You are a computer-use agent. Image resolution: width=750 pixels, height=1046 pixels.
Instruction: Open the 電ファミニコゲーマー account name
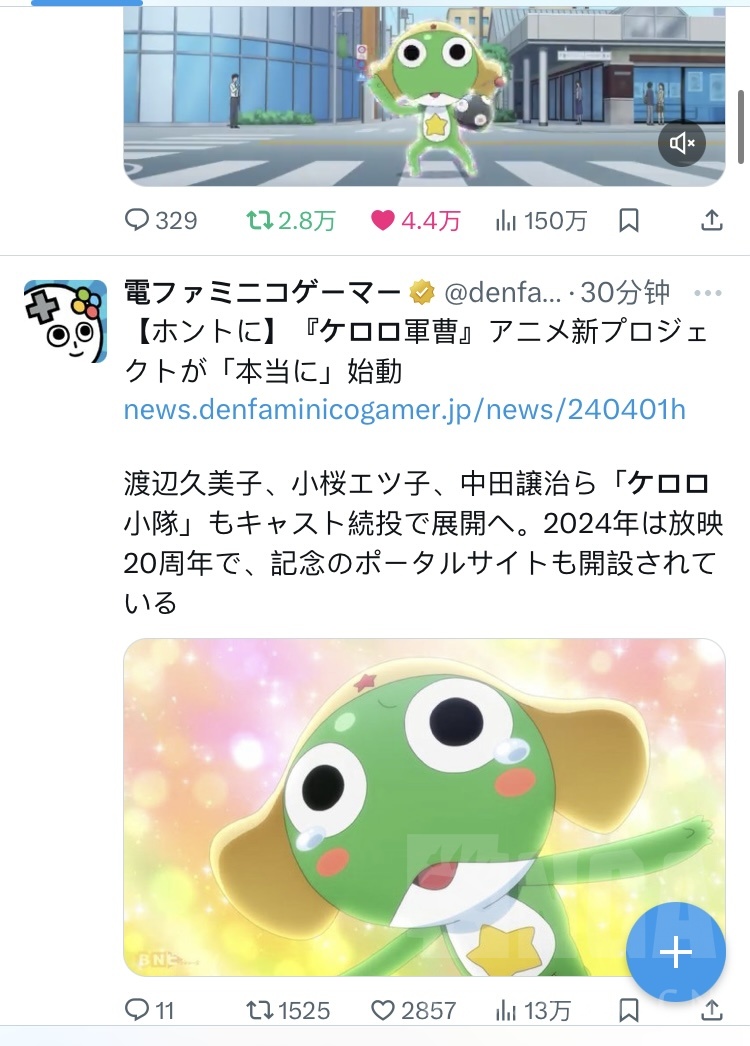(x=262, y=292)
